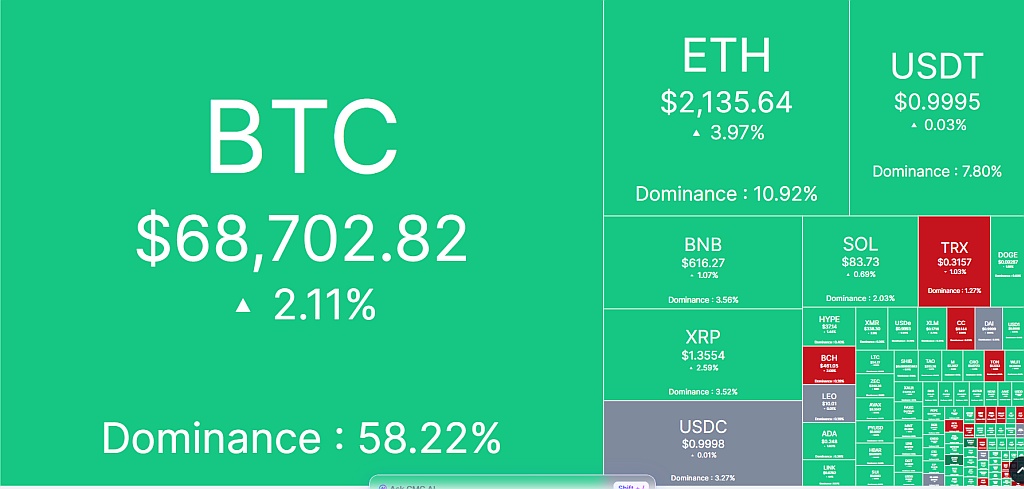Select the ADA tile
This screenshot has height=489, width=1024.
[x=829, y=438]
